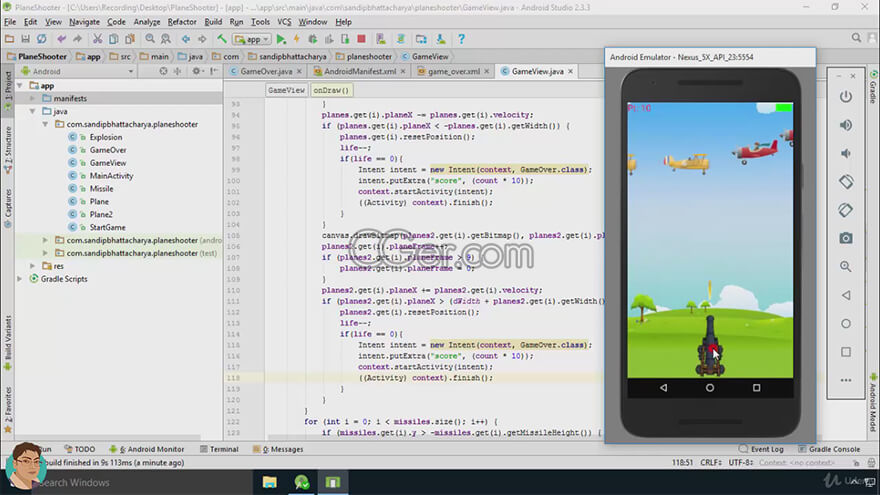Click the Open folder toolbar icon
880x495 pixels.
tap(10, 39)
